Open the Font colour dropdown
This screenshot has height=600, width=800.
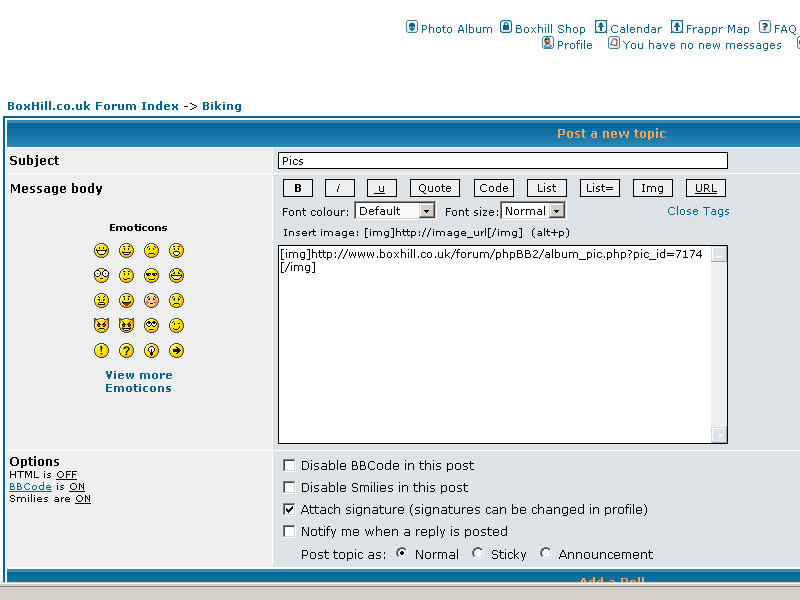coord(427,211)
